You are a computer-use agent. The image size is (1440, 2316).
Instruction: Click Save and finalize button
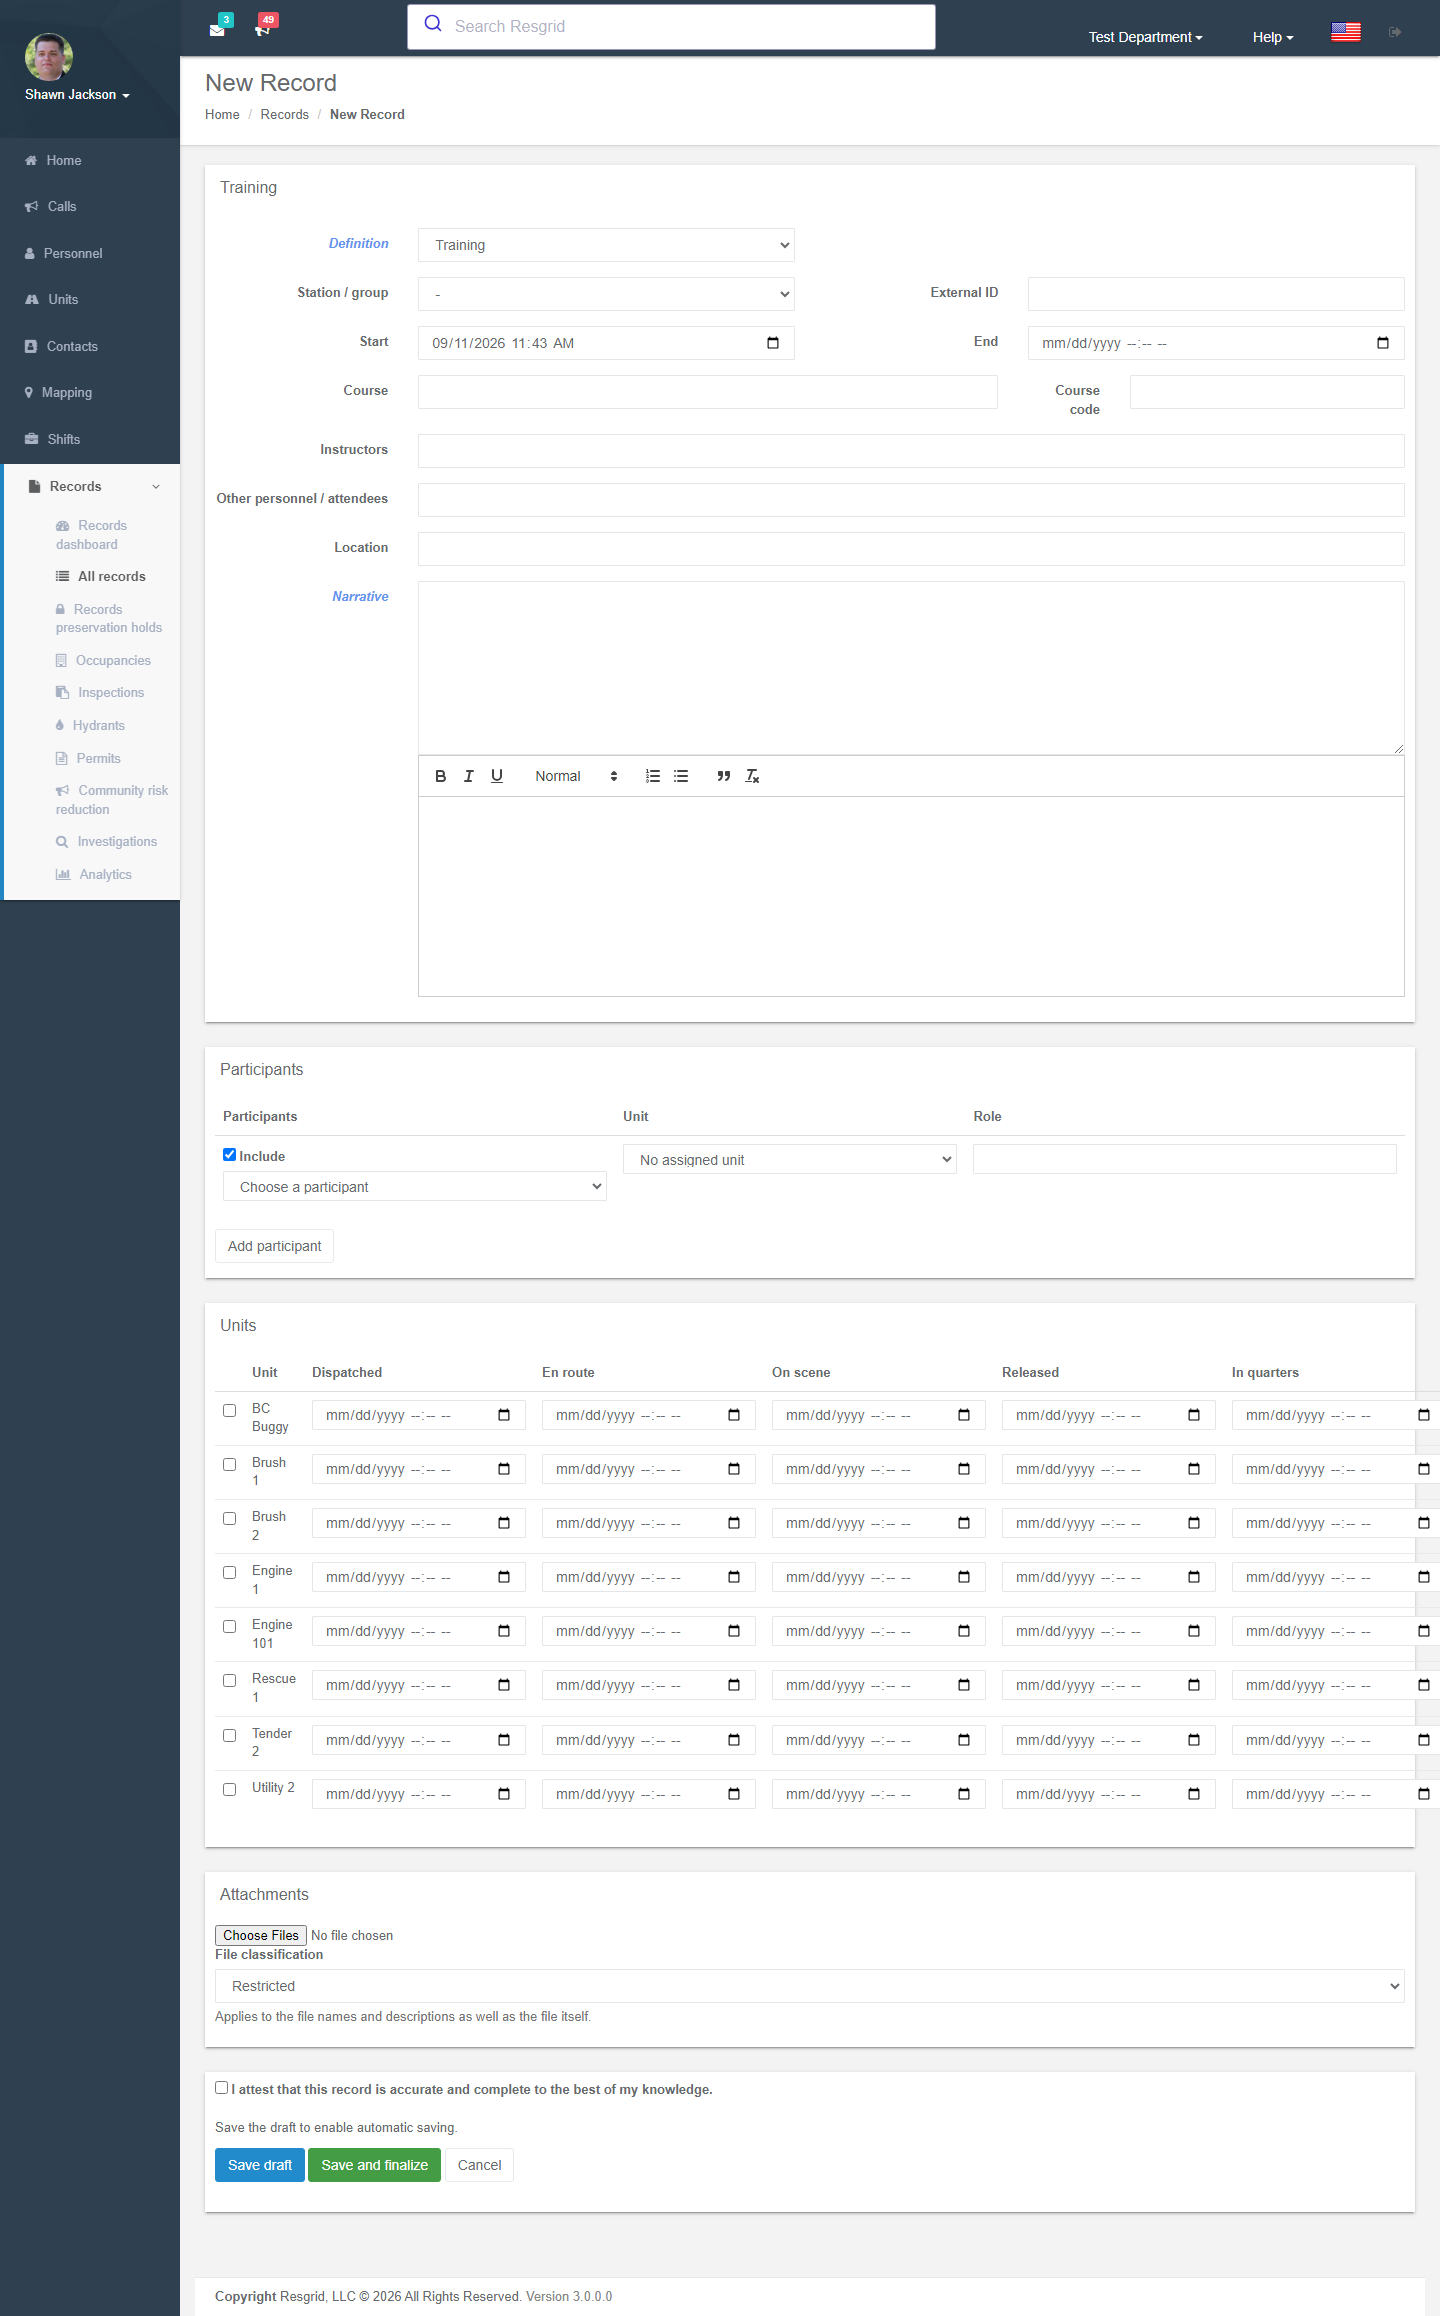coord(375,2165)
